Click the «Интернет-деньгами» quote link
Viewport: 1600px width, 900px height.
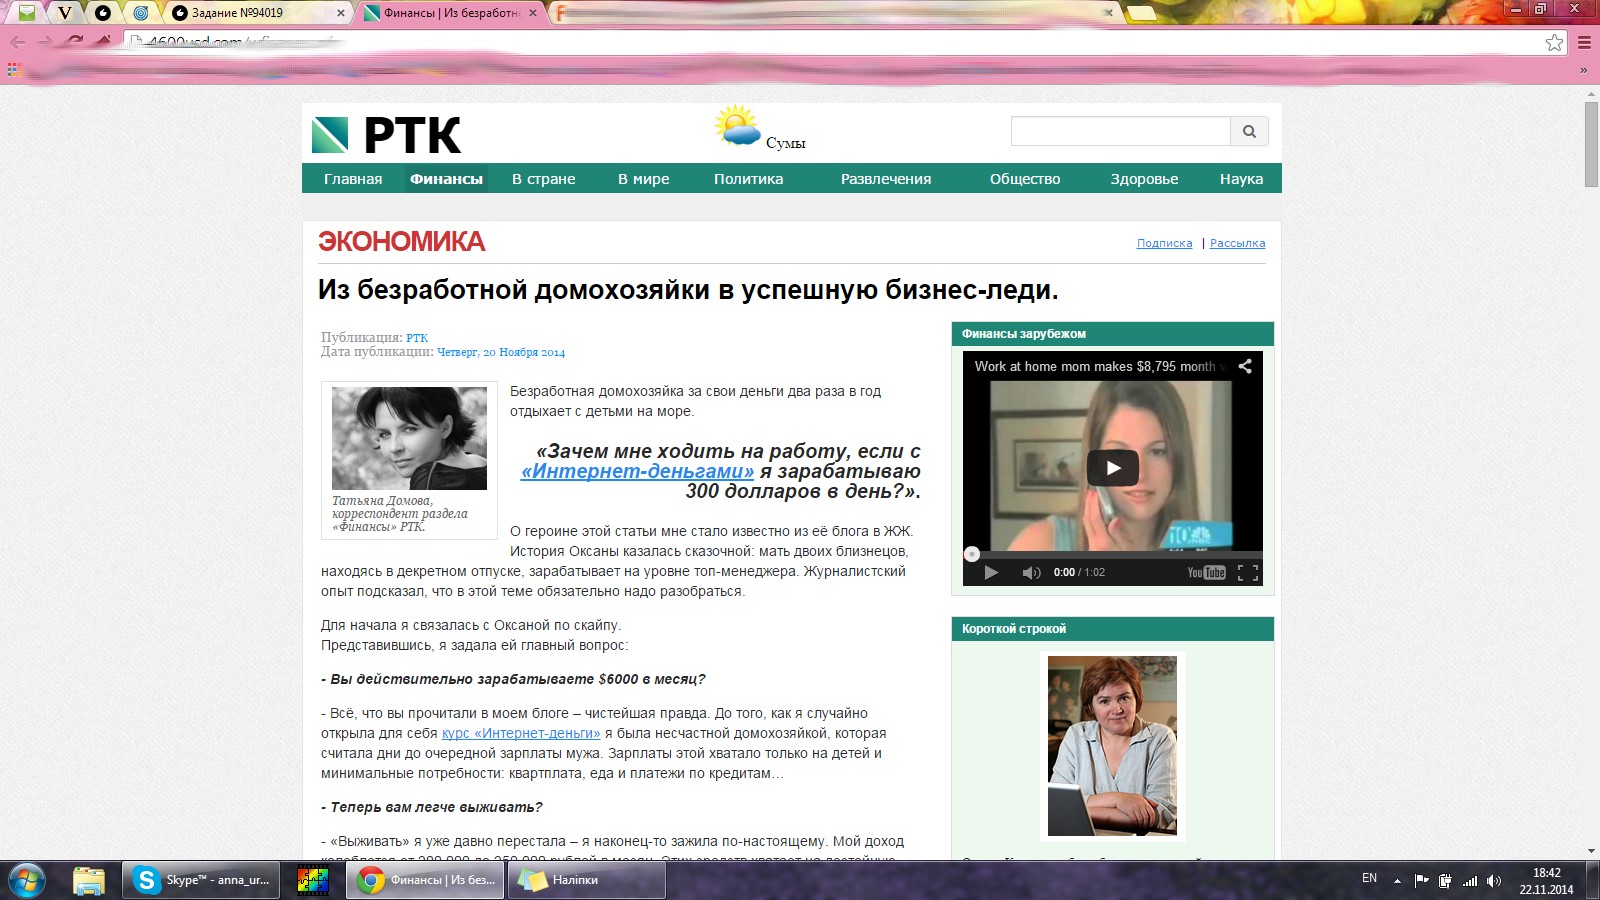pyautogui.click(x=637, y=471)
